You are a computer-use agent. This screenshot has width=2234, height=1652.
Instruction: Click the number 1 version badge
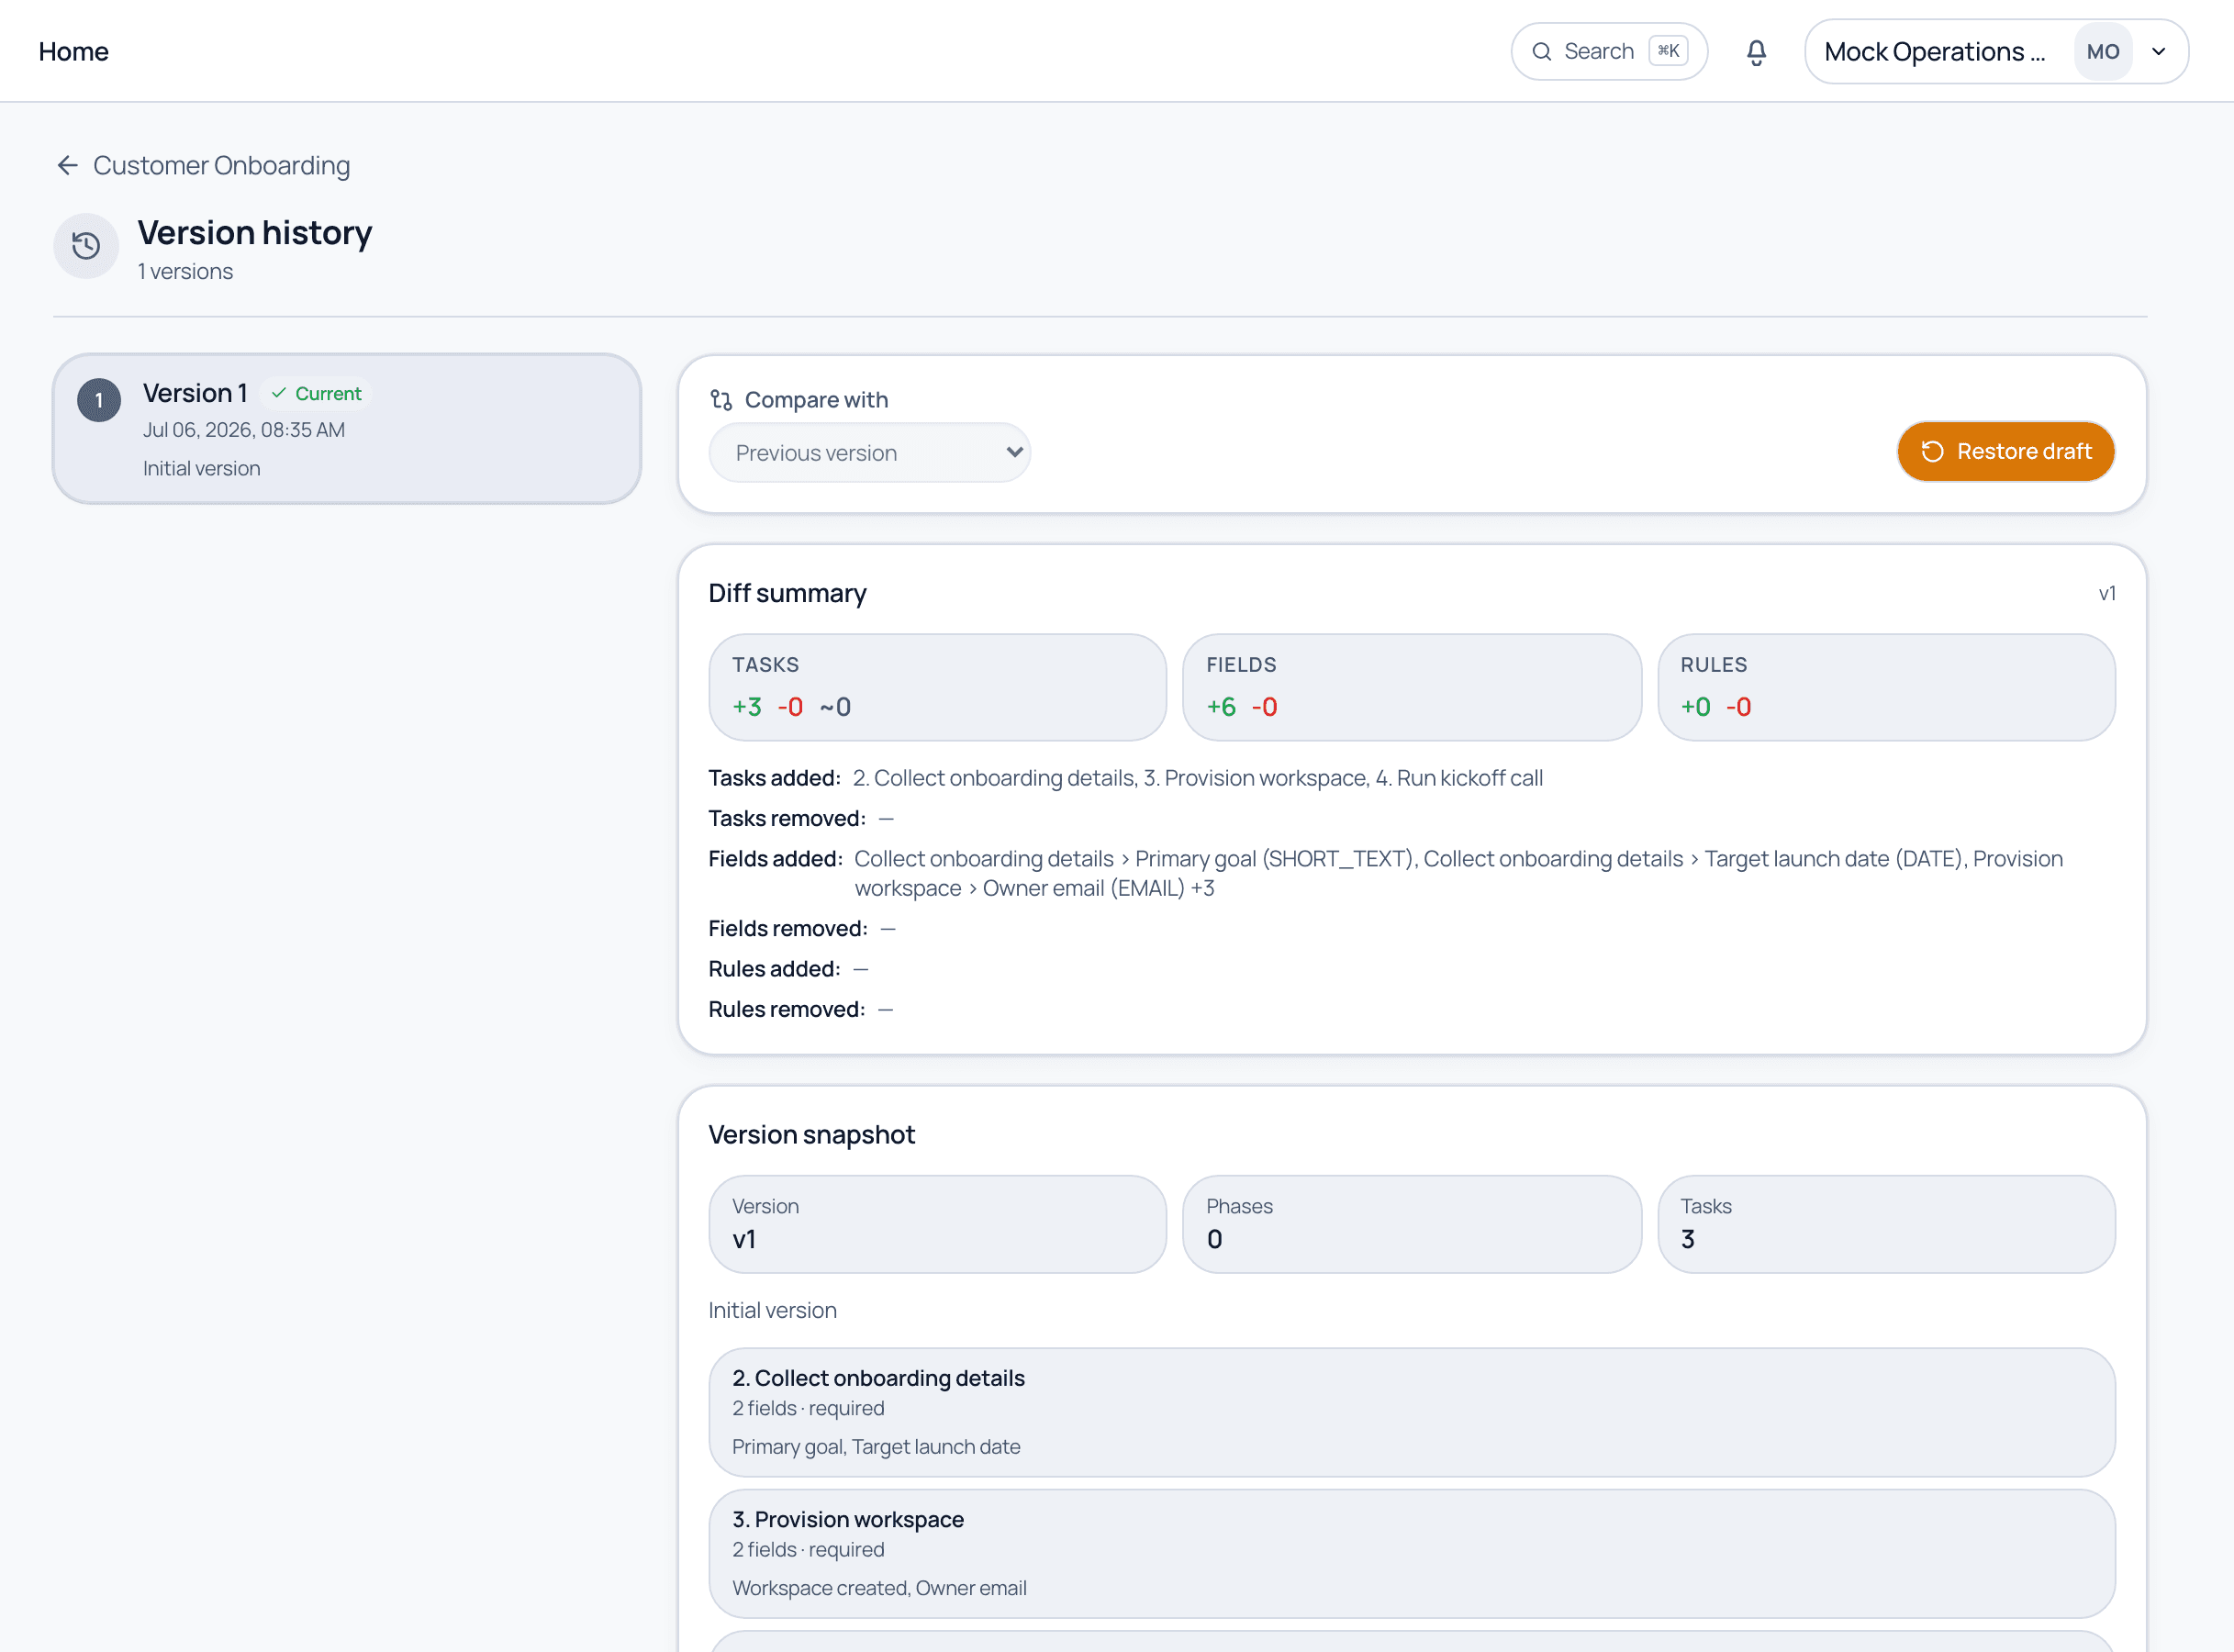coord(99,400)
